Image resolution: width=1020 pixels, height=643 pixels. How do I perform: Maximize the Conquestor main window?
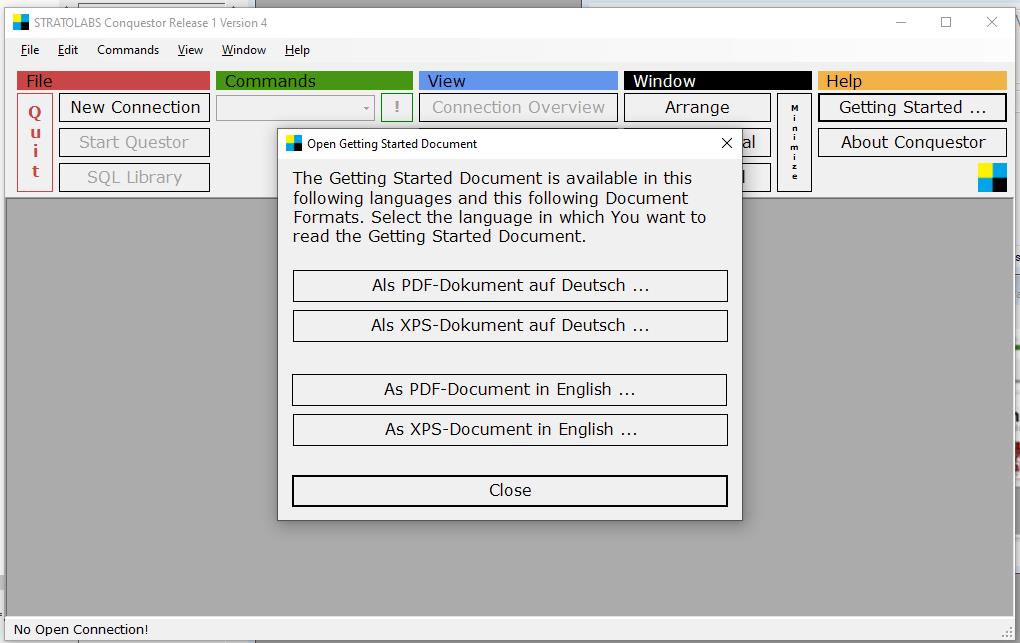click(946, 22)
